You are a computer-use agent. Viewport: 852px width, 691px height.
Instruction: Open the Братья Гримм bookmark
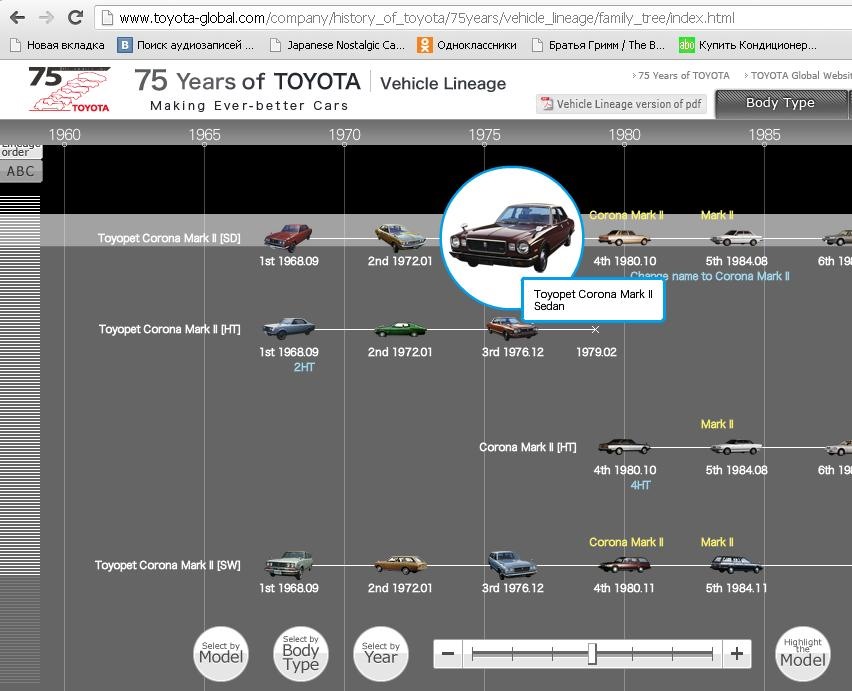click(598, 45)
